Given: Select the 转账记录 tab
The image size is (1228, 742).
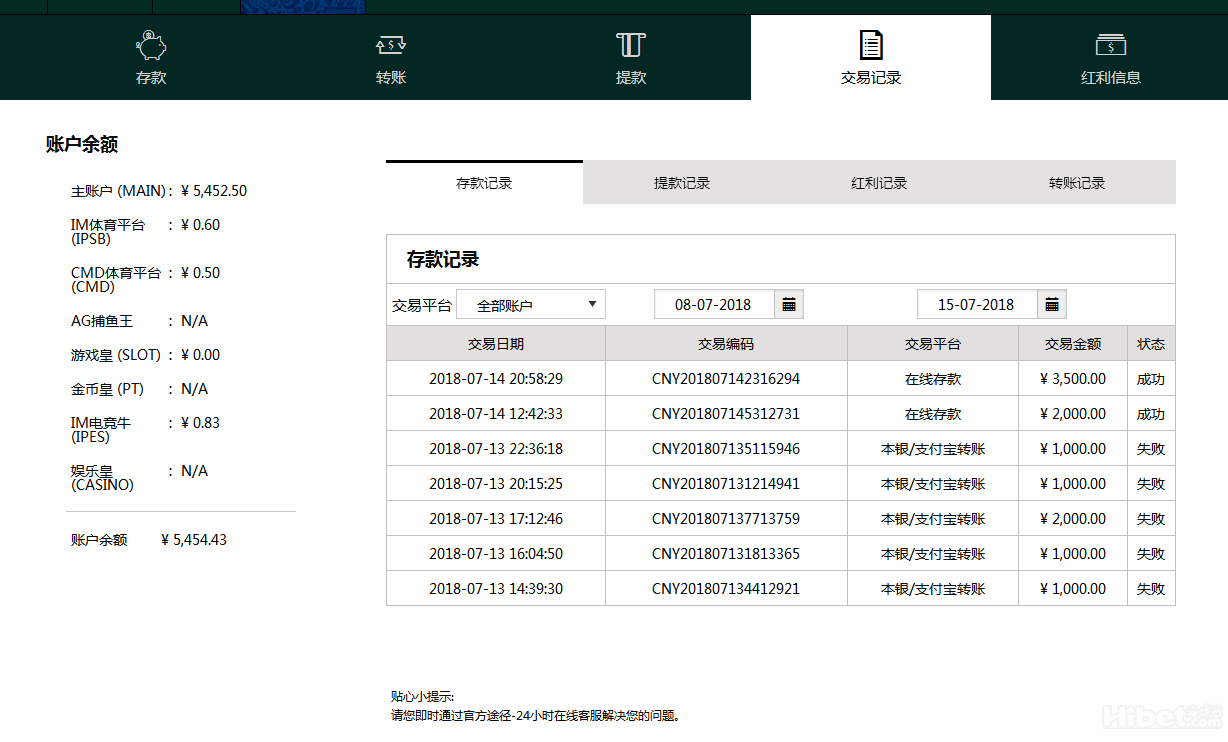Looking at the screenshot, I should click(x=1077, y=183).
